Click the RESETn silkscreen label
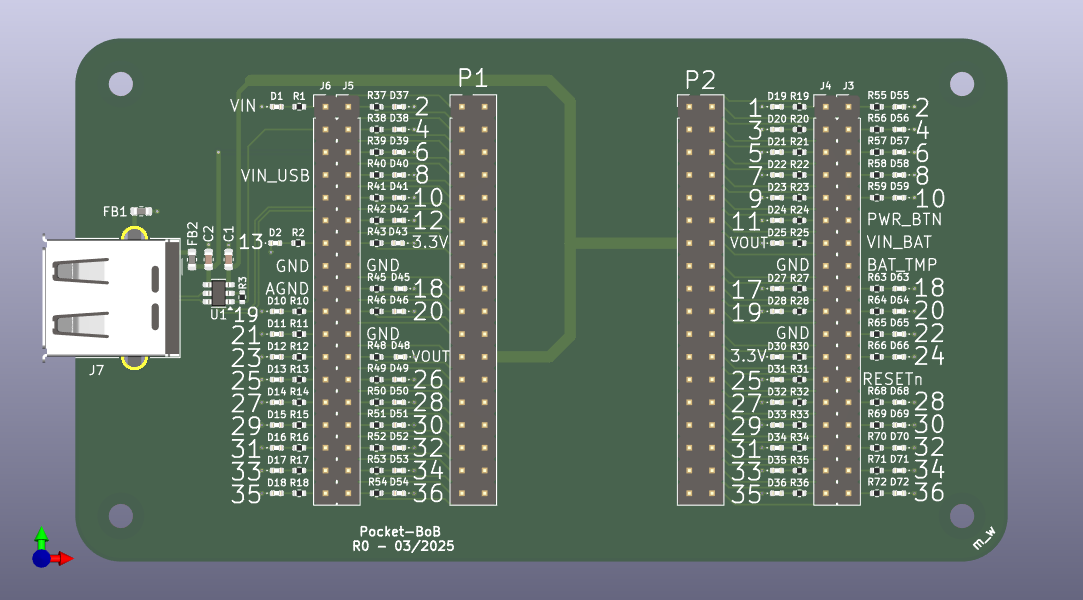 coord(892,379)
